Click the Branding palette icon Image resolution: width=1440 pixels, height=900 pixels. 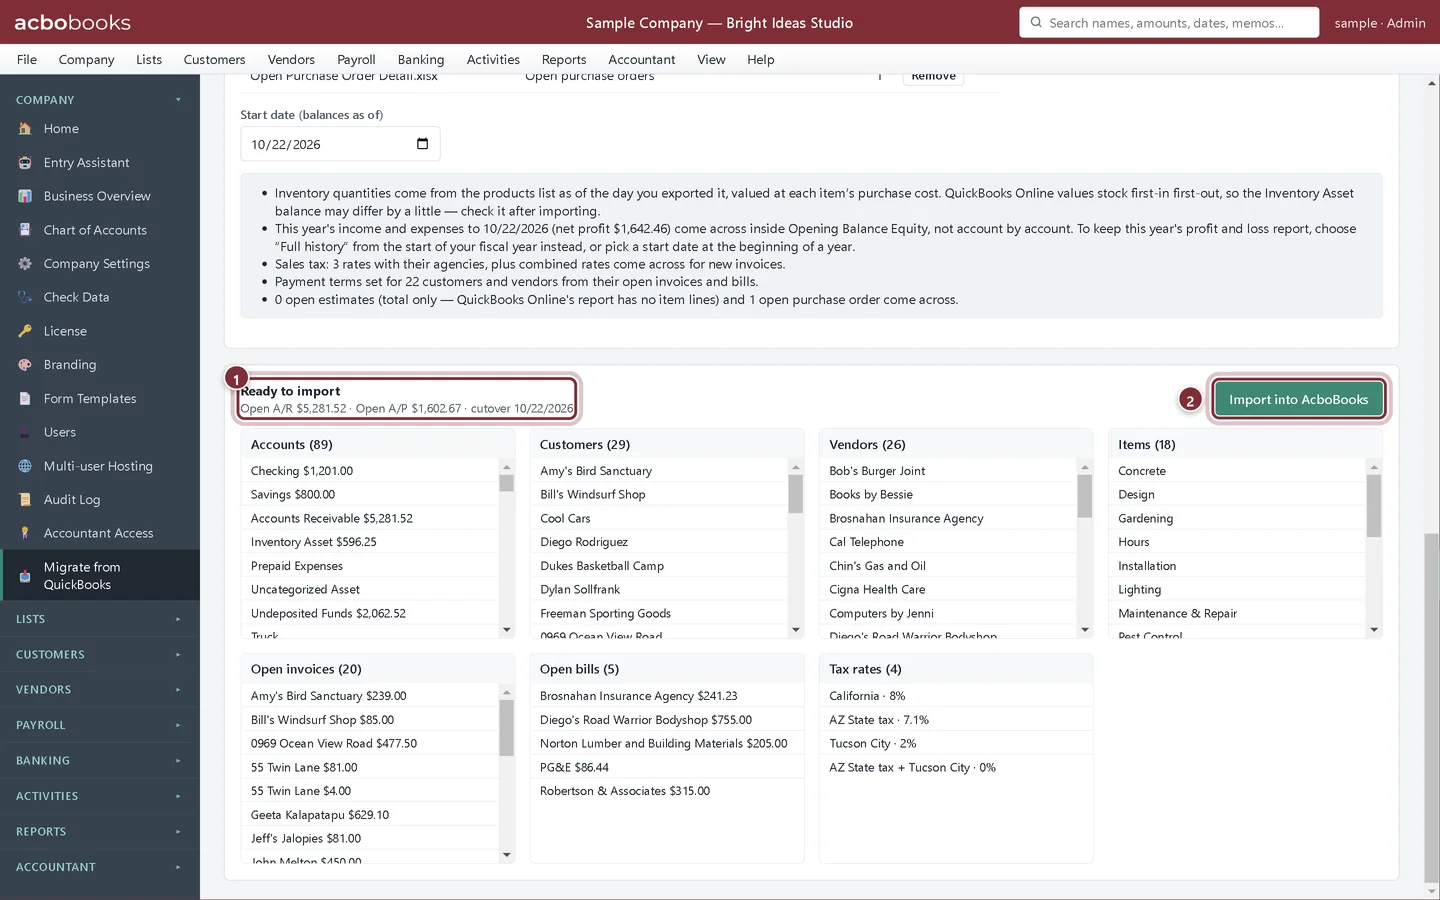pos(25,365)
